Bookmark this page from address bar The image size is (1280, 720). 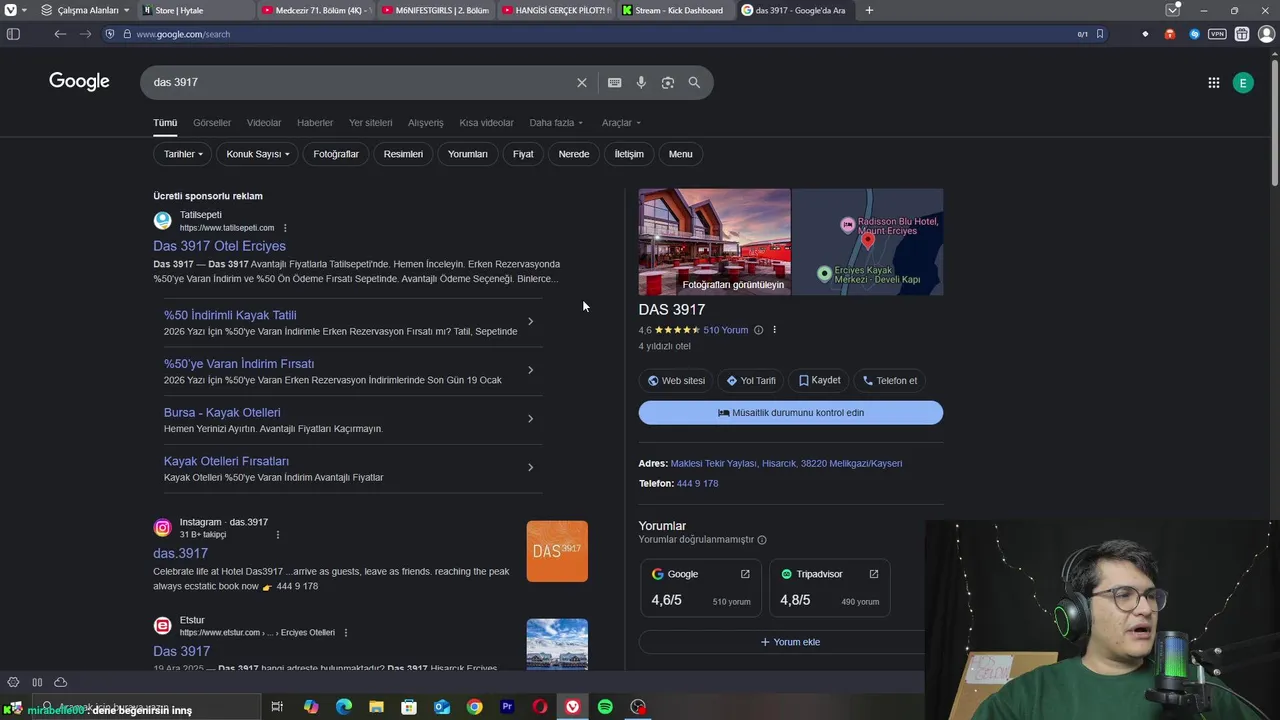click(1100, 34)
